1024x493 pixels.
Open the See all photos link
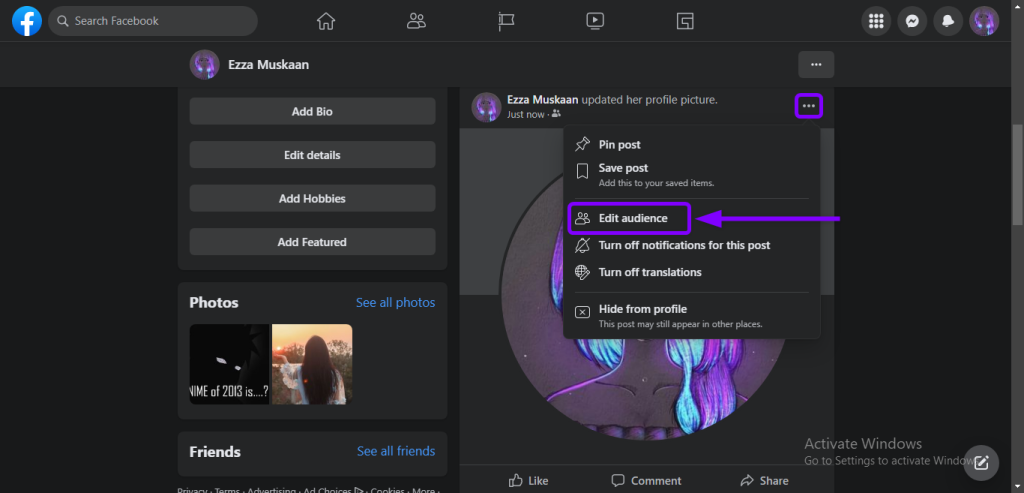[395, 303]
